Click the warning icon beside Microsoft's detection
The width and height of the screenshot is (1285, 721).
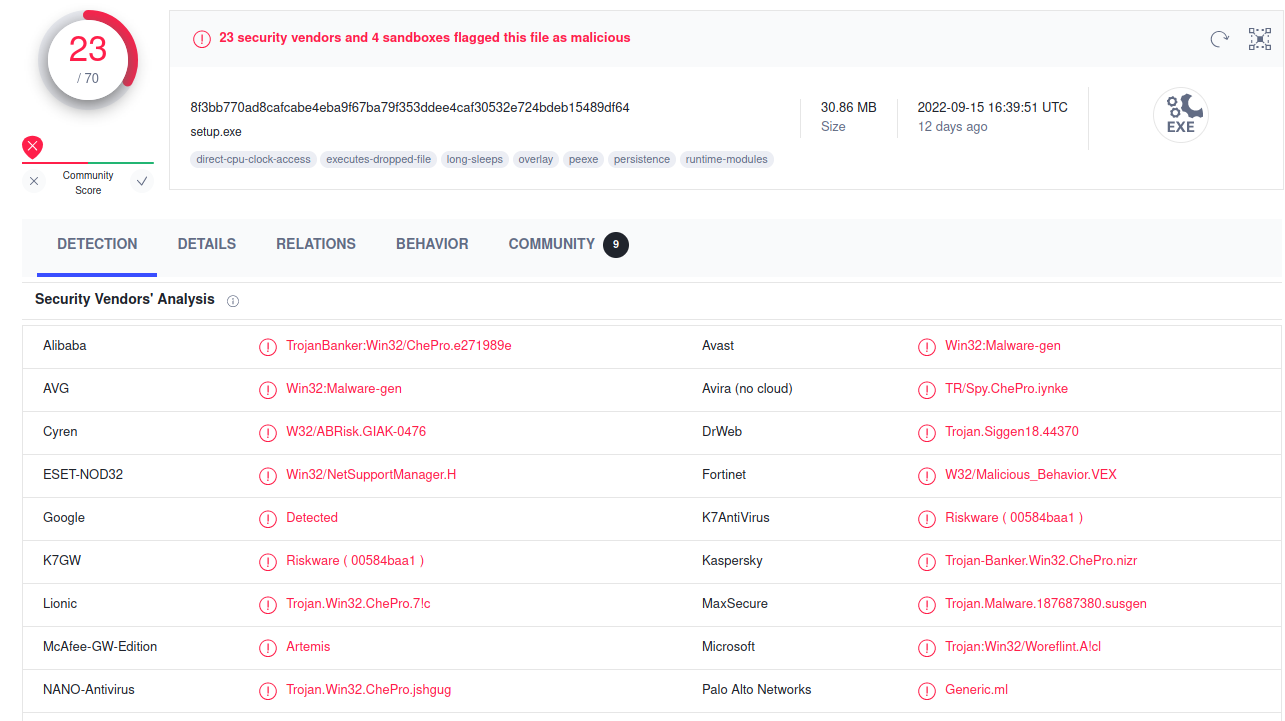926,648
